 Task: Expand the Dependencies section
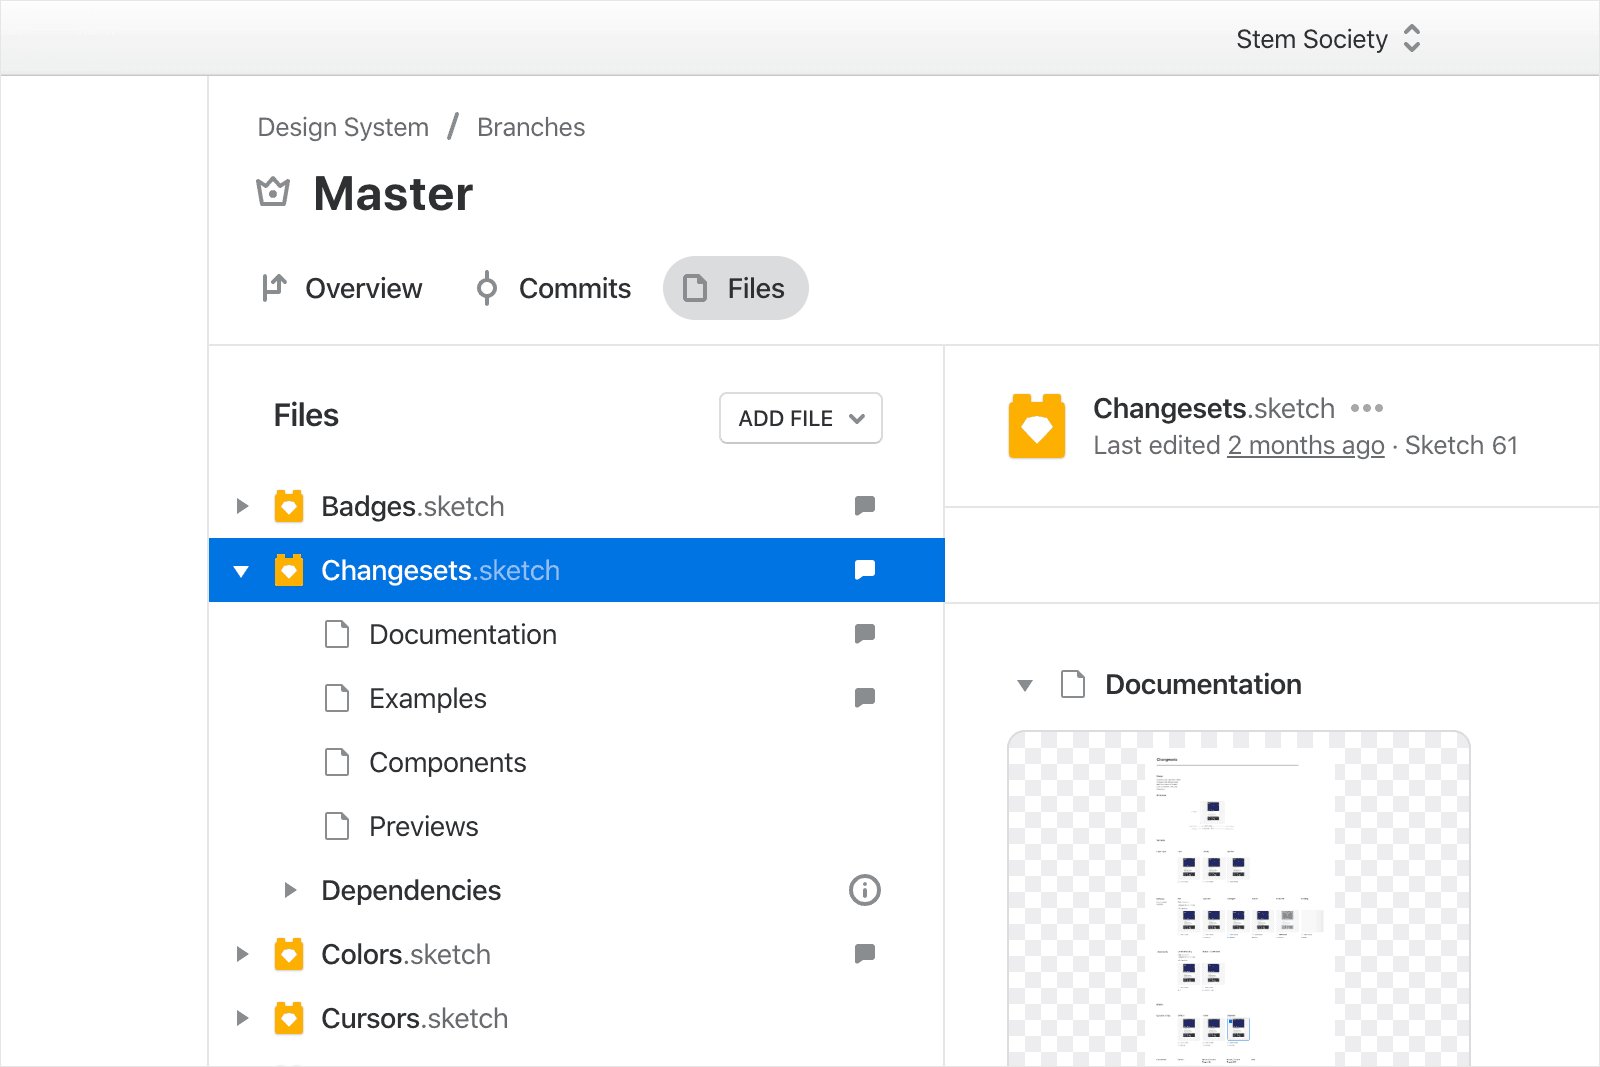[290, 890]
